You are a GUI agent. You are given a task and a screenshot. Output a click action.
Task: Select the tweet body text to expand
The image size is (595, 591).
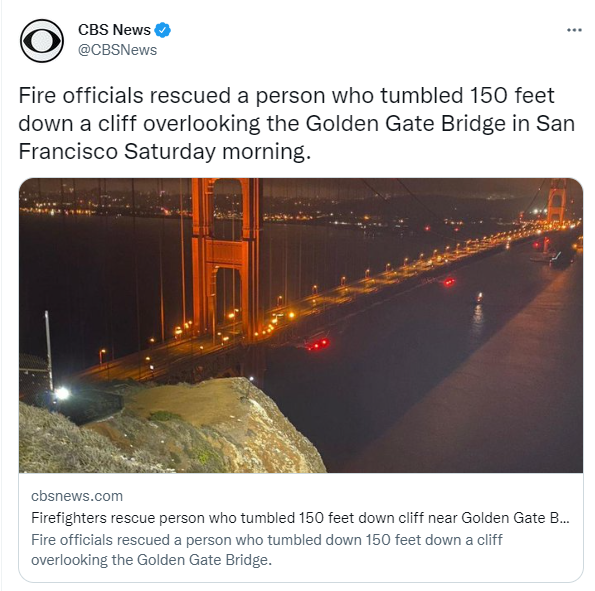coord(297,123)
